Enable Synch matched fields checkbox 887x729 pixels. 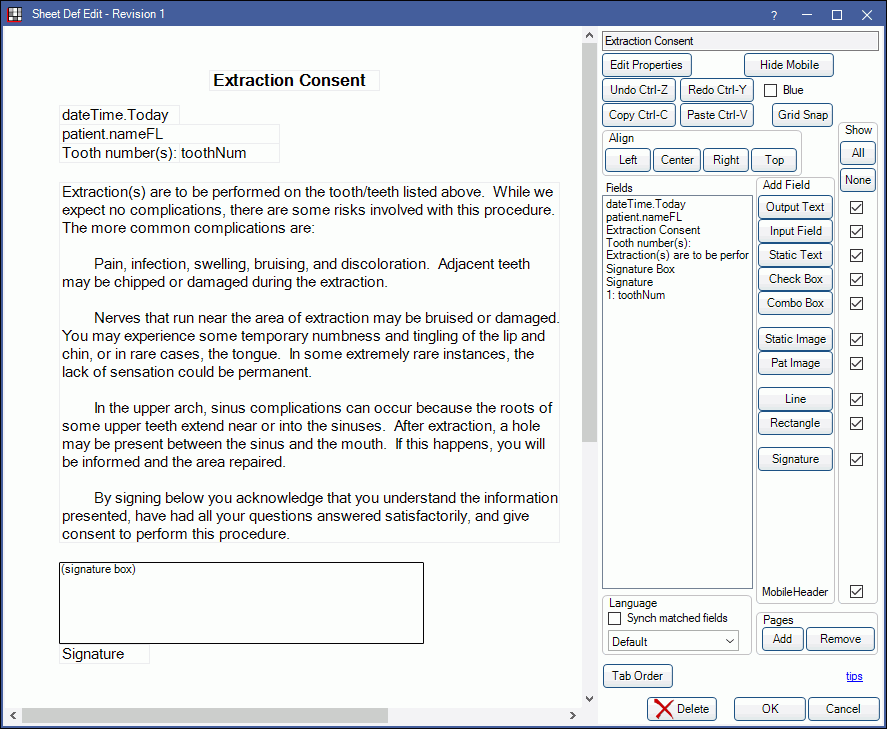point(615,618)
